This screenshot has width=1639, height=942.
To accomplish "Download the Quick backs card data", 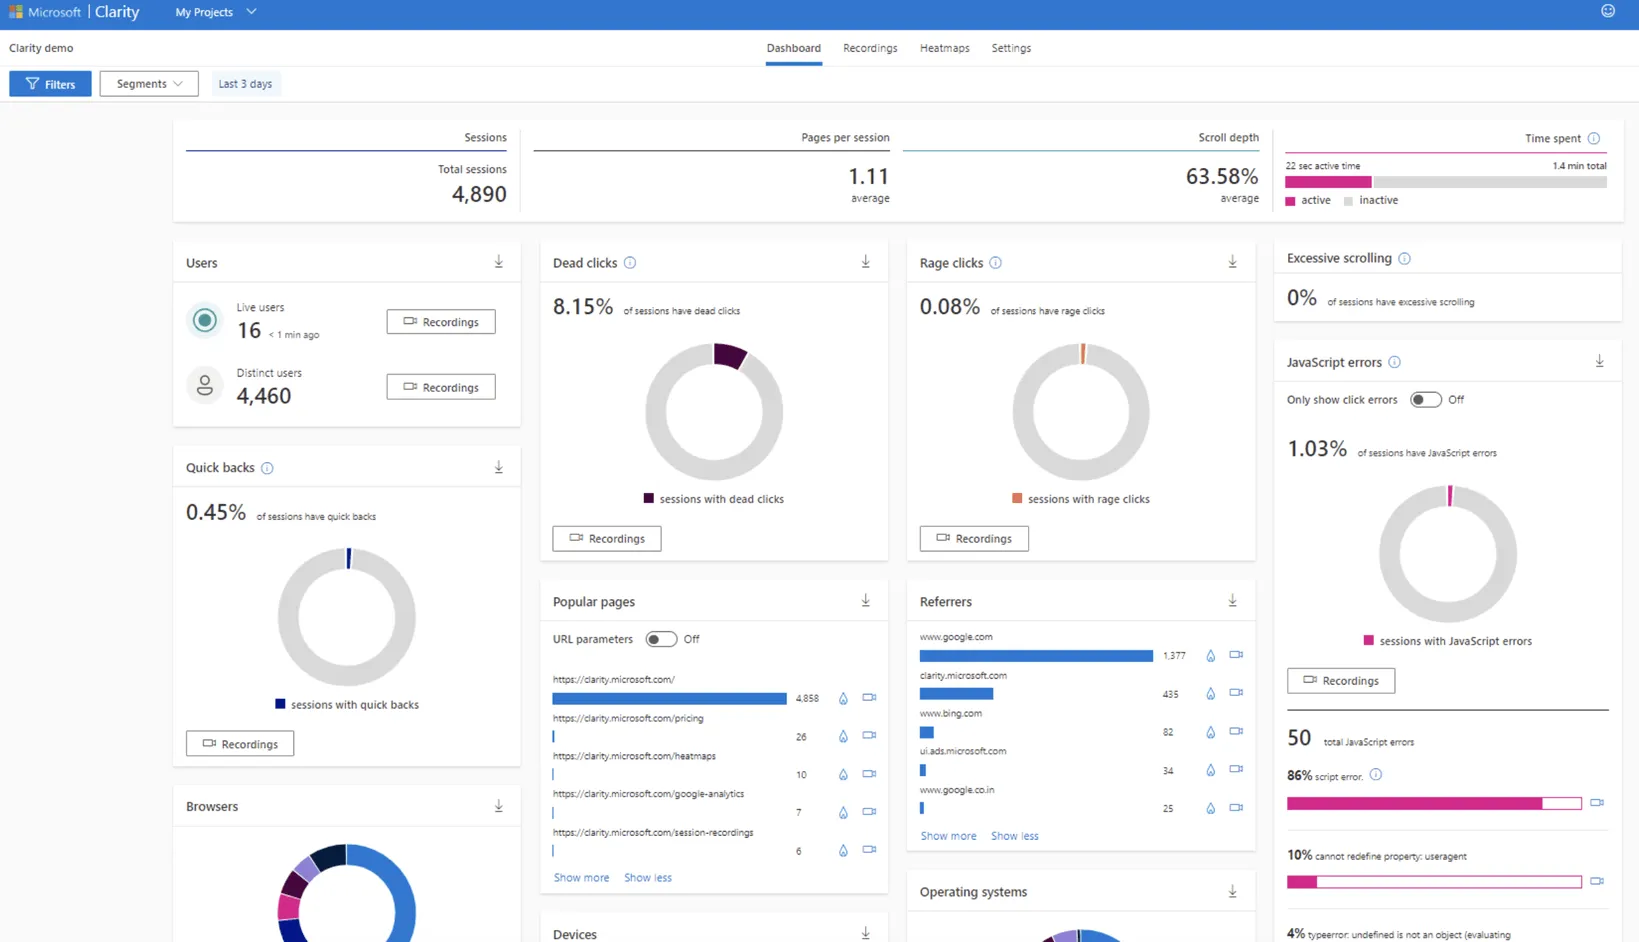I will coord(499,467).
